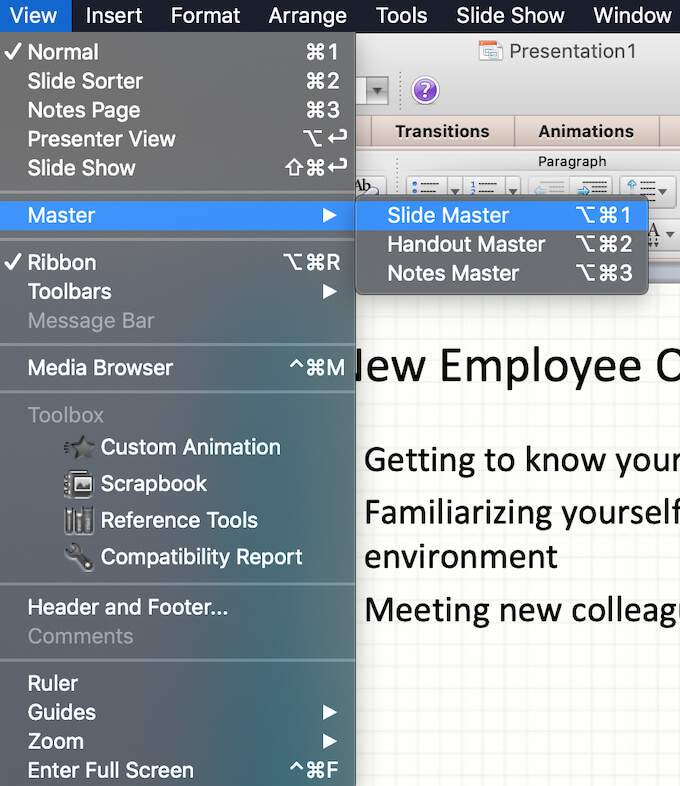
Task: Apply numbered list formatting icon
Action: coord(483,188)
